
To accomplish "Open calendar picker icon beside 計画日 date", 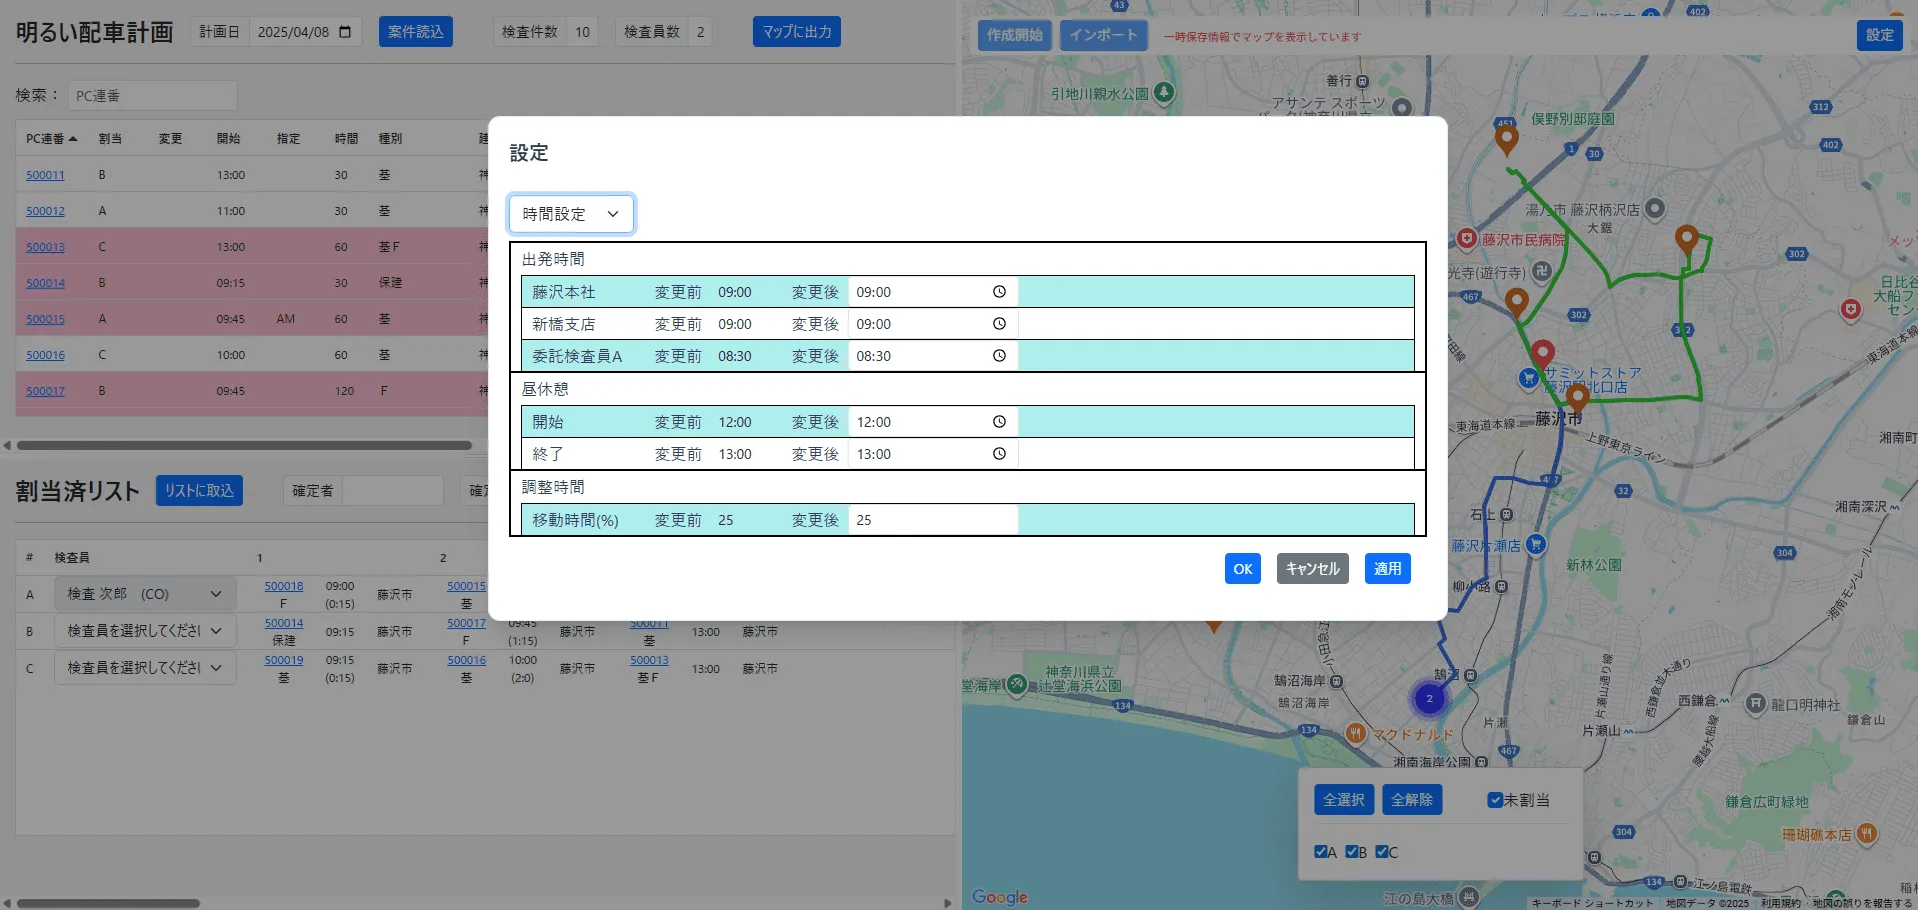I will tap(345, 32).
